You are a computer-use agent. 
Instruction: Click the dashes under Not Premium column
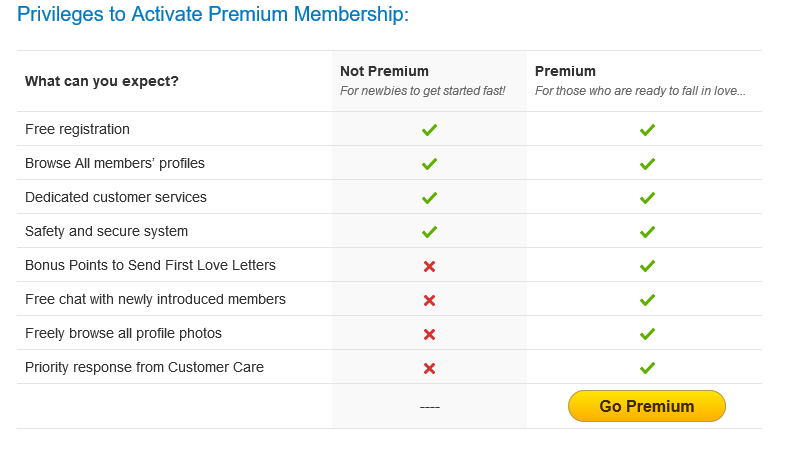429,407
